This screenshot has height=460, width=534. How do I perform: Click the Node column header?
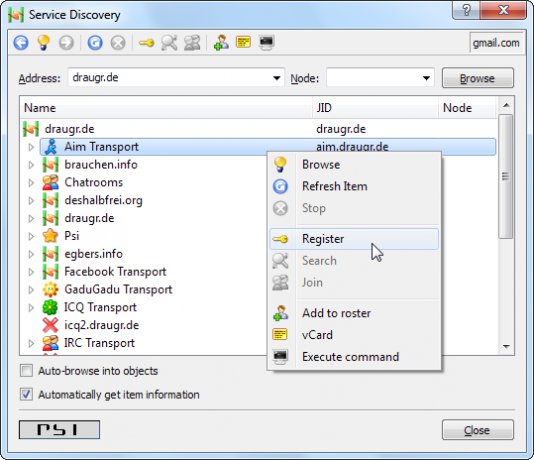(x=467, y=108)
